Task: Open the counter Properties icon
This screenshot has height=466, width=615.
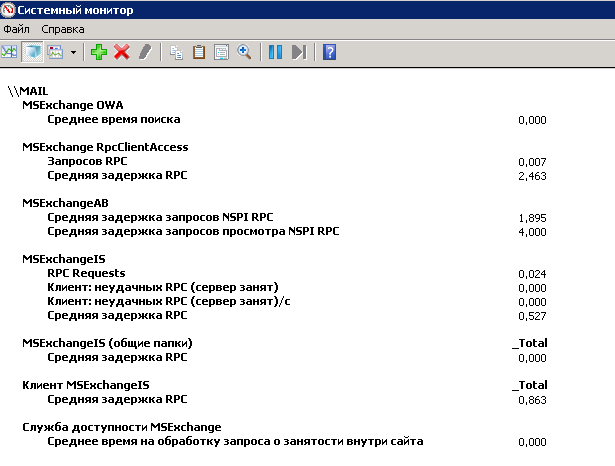Action: pyautogui.click(x=222, y=52)
